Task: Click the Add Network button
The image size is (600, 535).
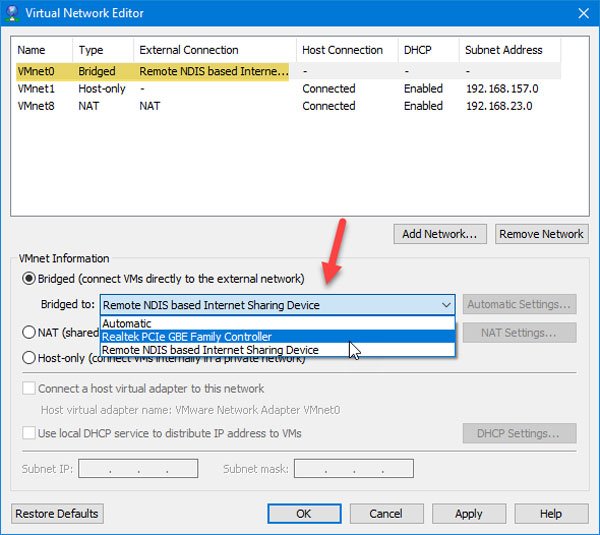Action: click(x=439, y=234)
